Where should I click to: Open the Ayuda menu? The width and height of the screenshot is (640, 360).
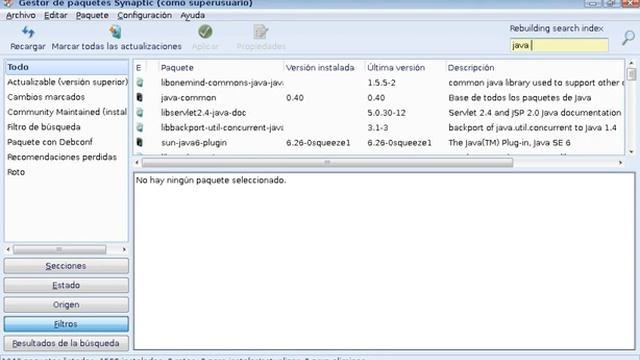193,16
